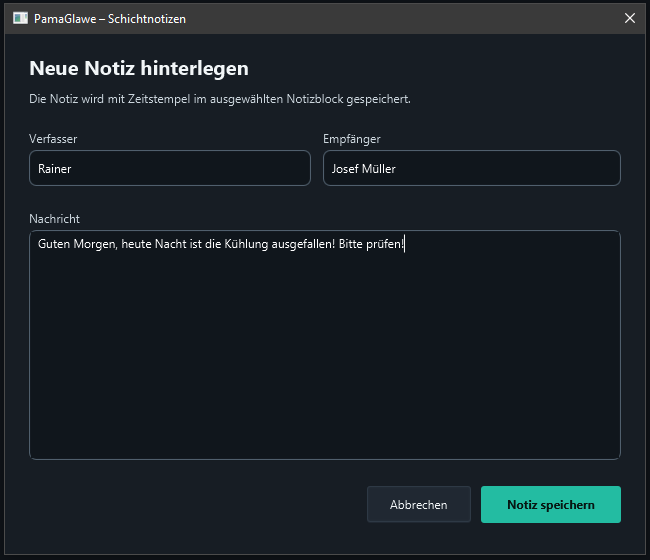Click the Empfänger field with Josef Müller
650x560 pixels.
pos(472,168)
